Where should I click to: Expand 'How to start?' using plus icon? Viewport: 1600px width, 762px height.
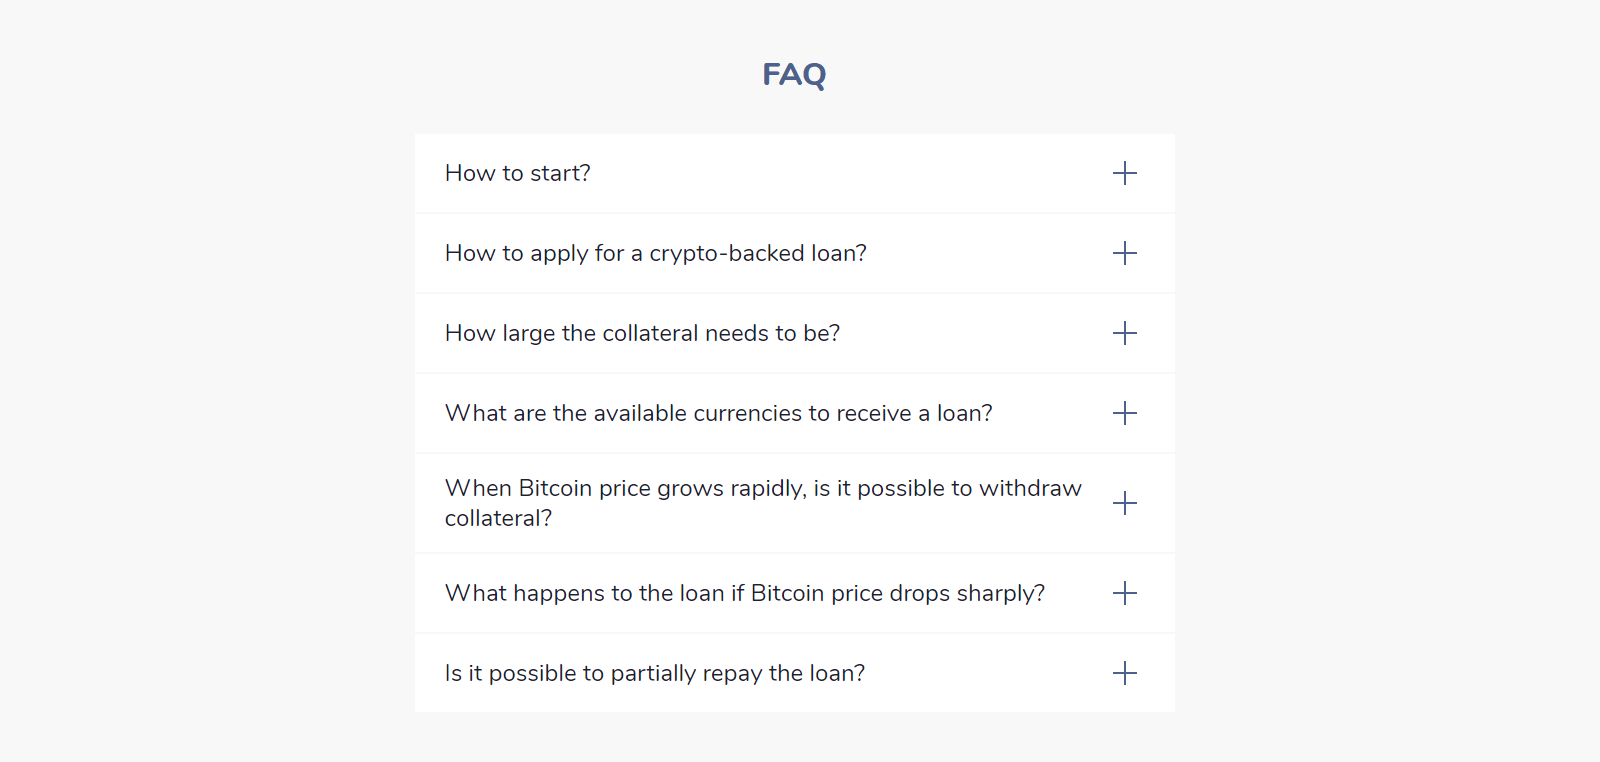(x=1124, y=173)
